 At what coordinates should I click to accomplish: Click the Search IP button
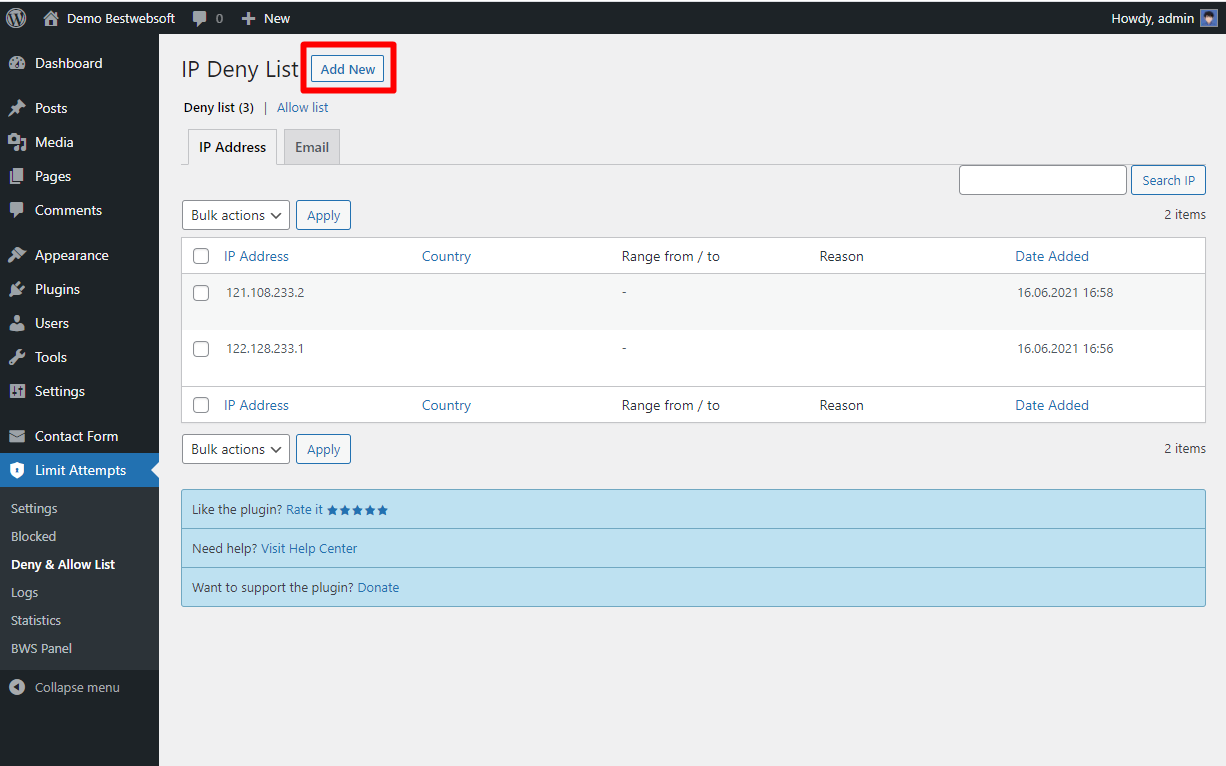pos(1168,180)
